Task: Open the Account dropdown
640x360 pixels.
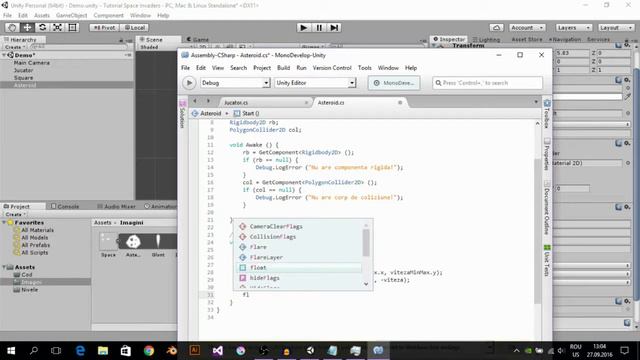Action: (527, 28)
